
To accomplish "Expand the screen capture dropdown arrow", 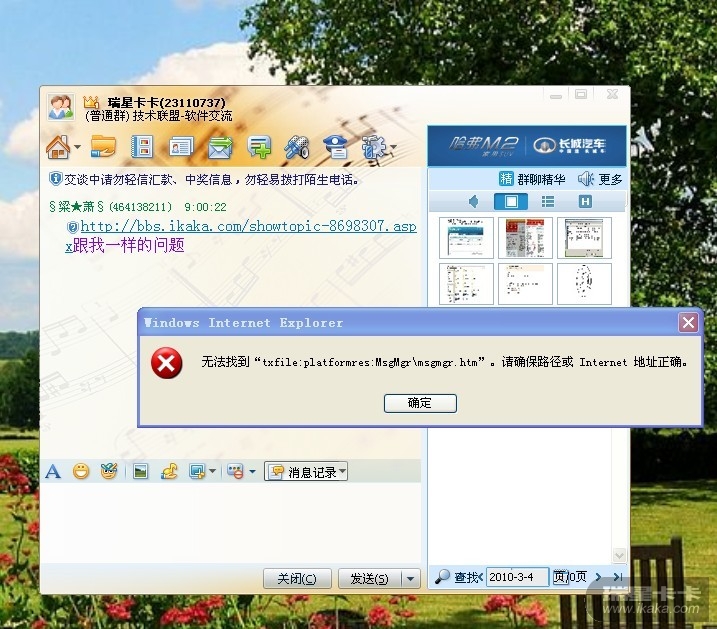I will (213, 471).
